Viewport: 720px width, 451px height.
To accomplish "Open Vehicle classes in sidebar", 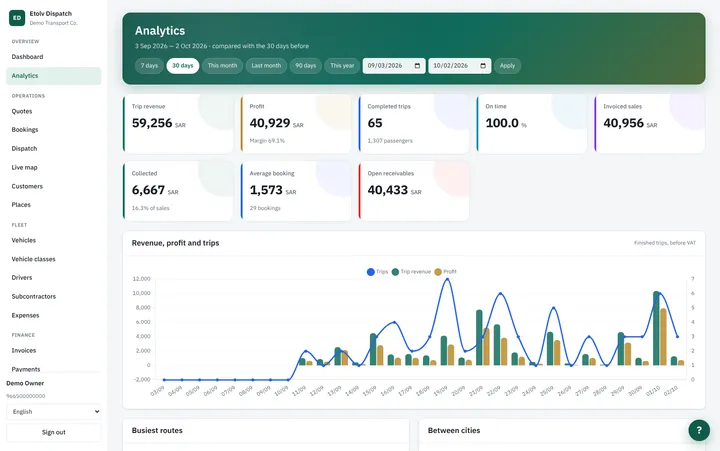I will 54,259.
